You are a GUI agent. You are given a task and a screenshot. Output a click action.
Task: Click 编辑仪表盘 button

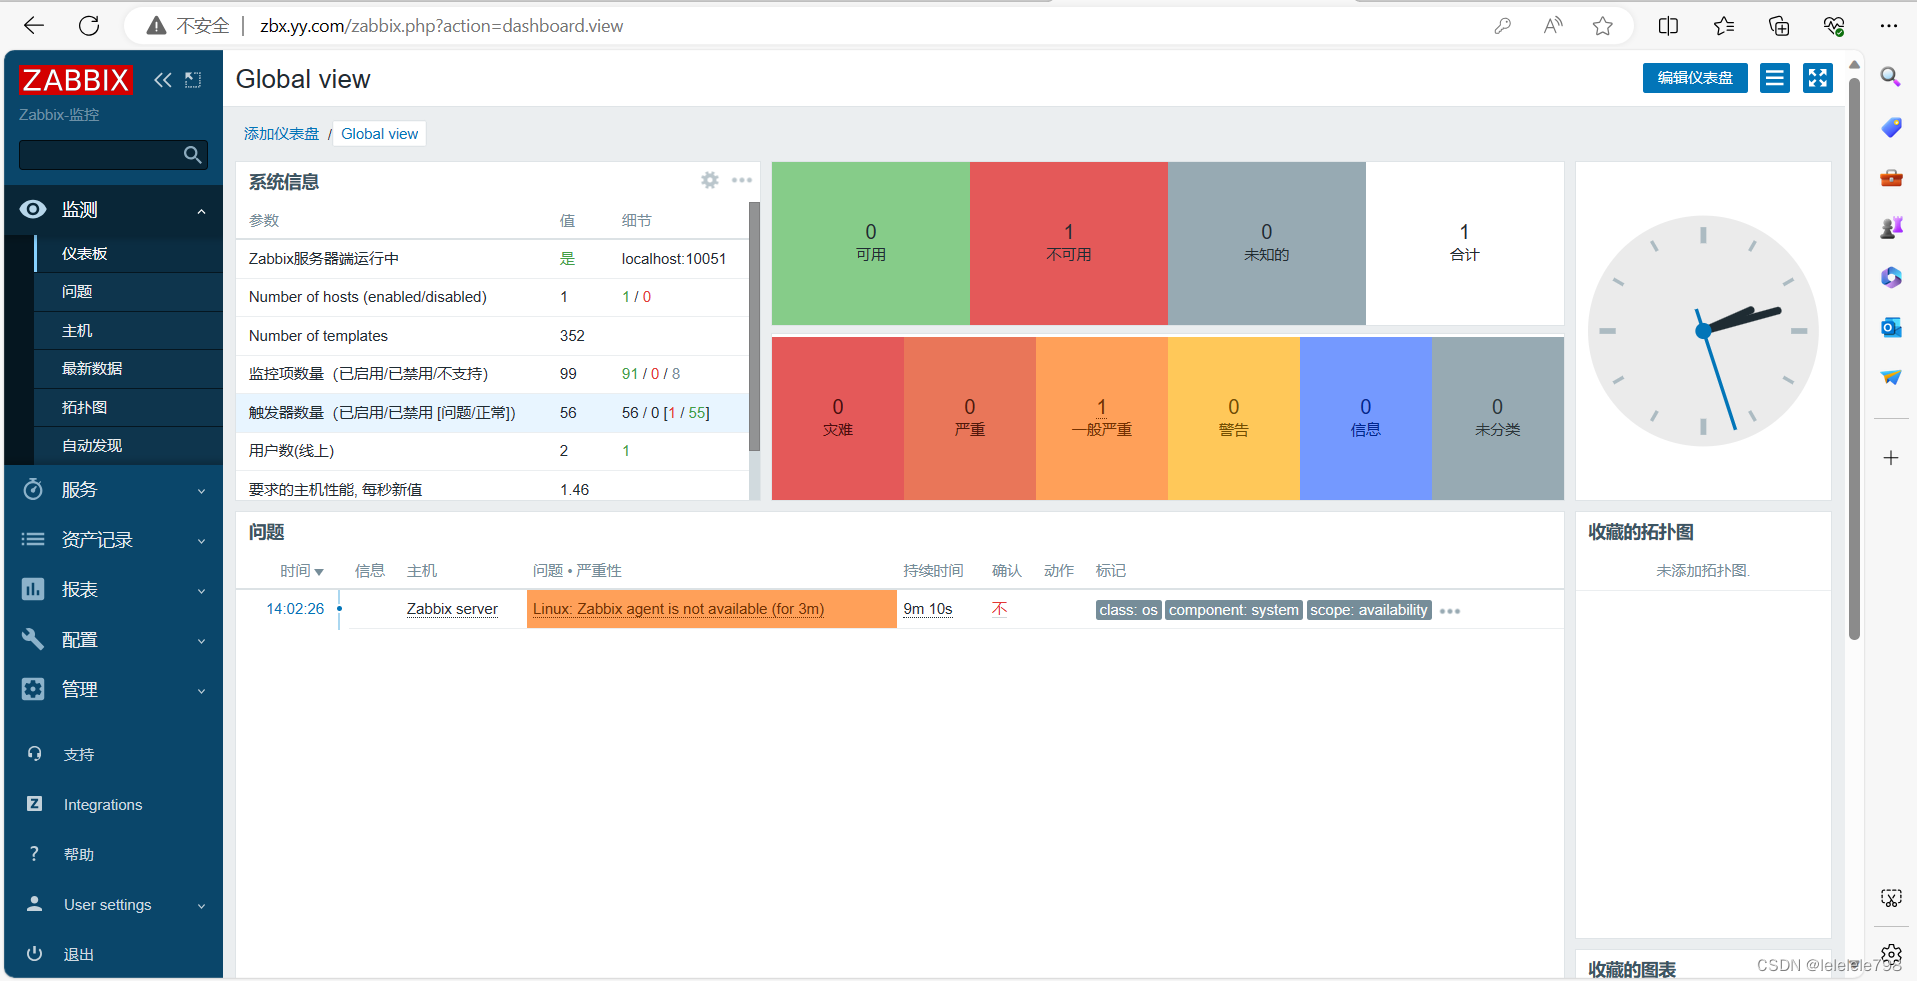click(1695, 78)
